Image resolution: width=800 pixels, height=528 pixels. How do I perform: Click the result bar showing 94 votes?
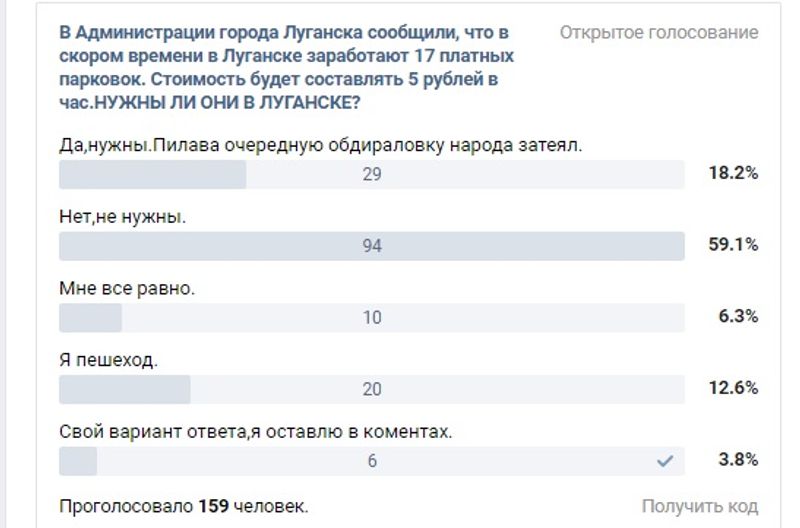(372, 246)
